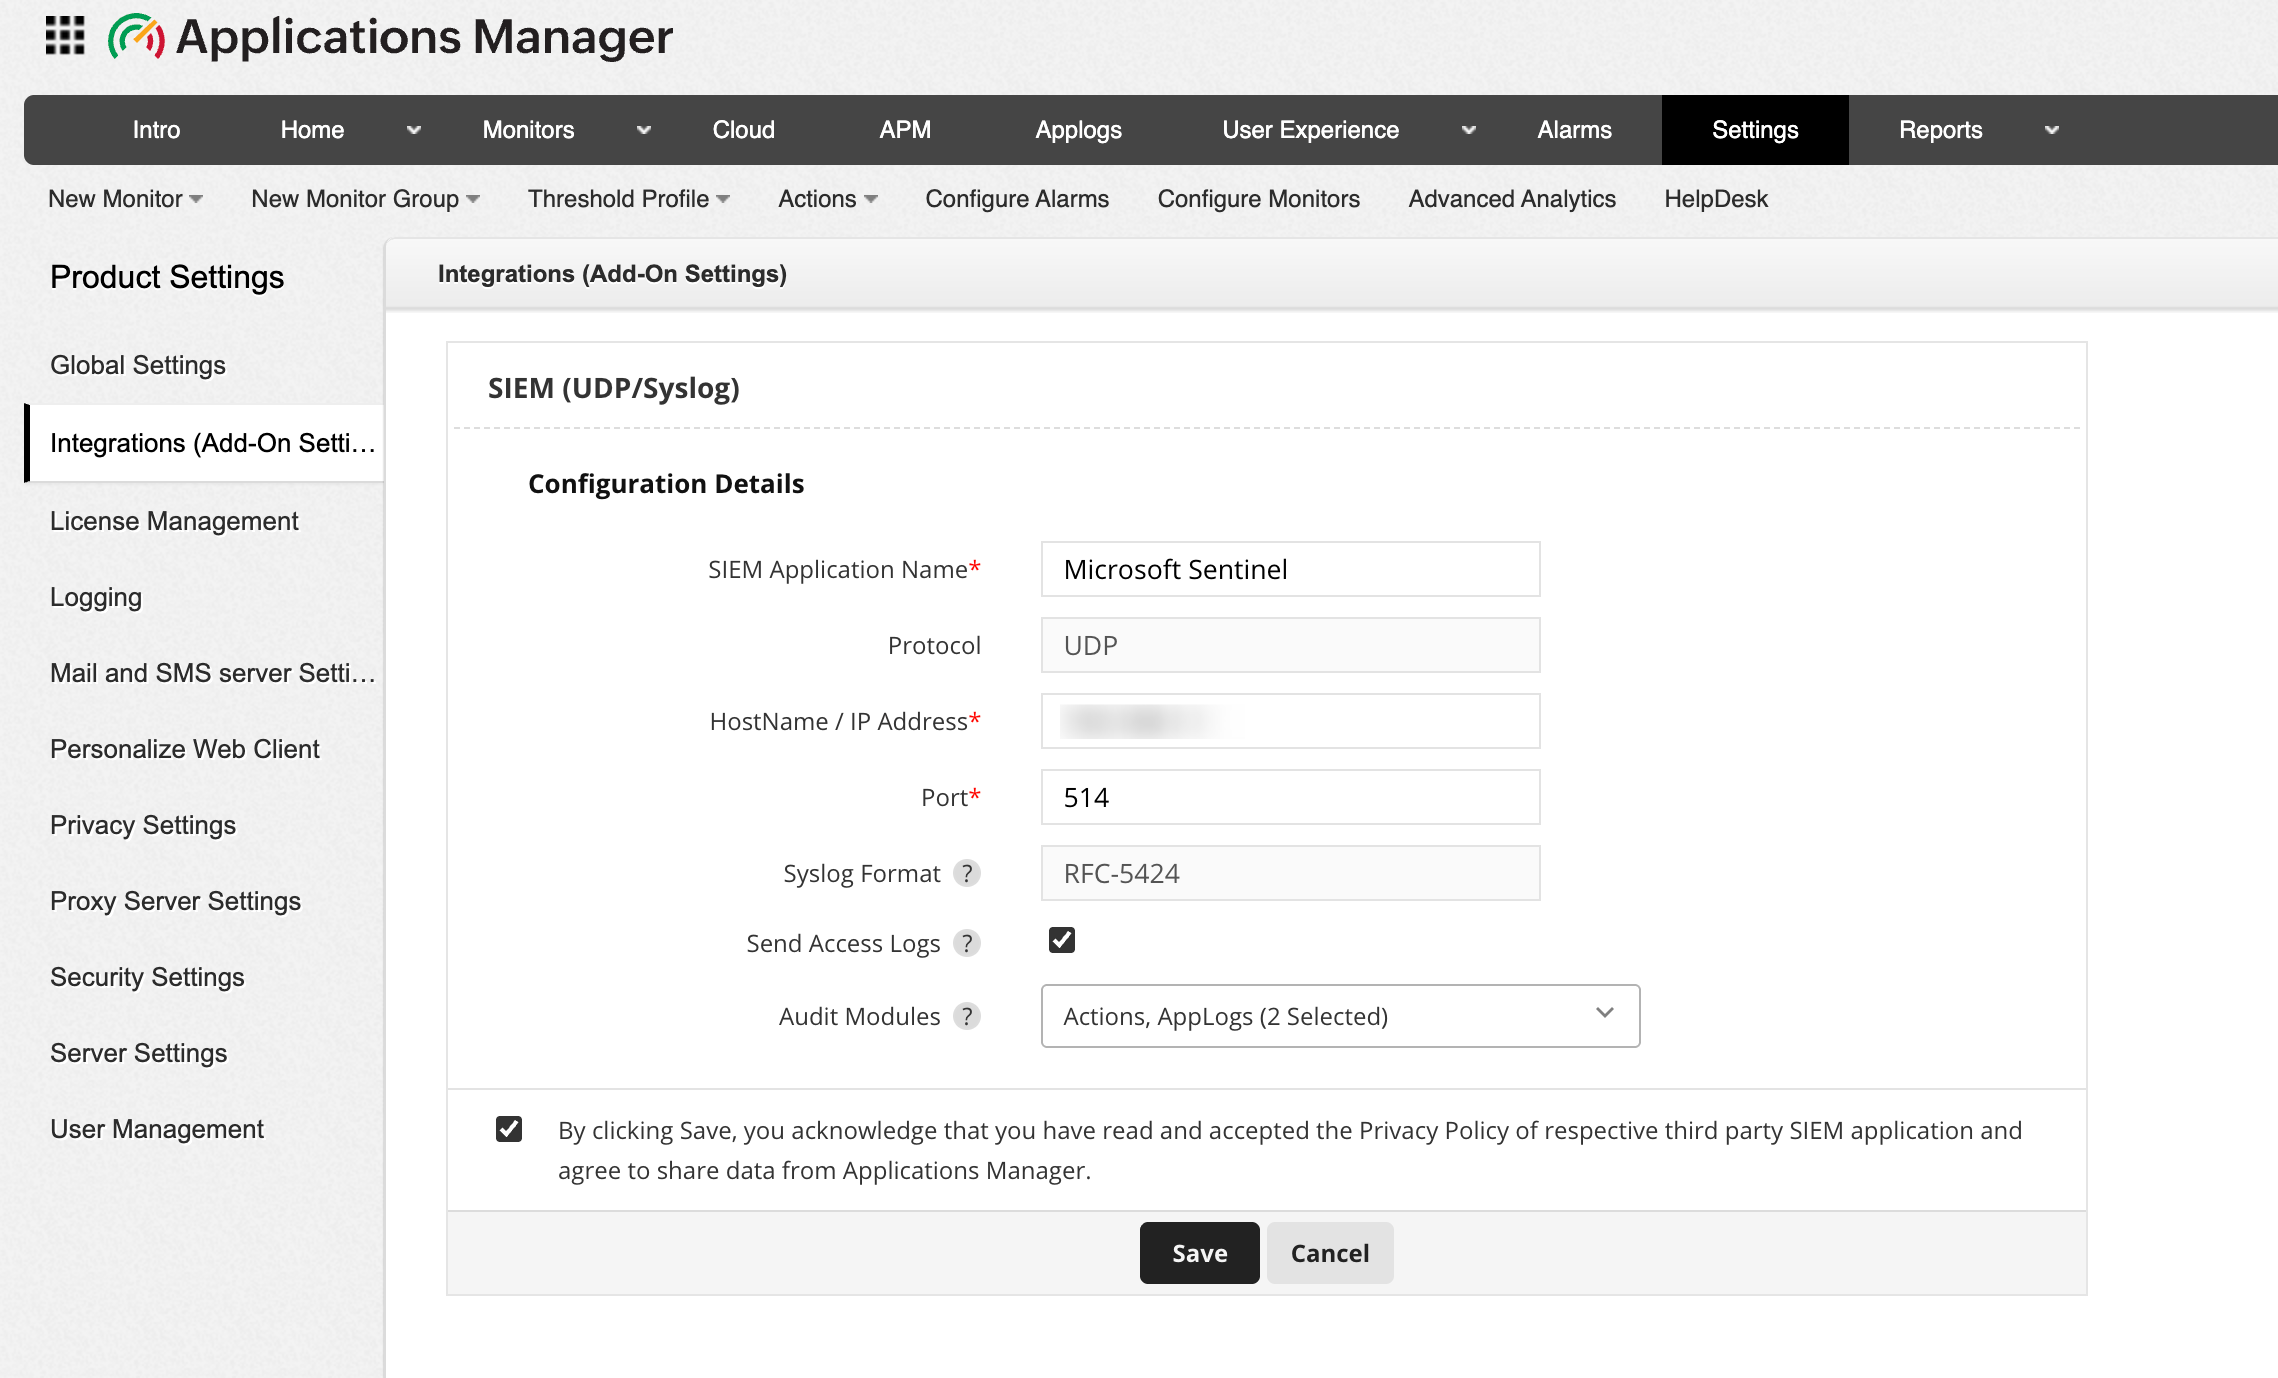Viewport: 2278px width, 1378px height.
Task: Uncheck the Send Access Logs checkbox
Action: point(1062,940)
